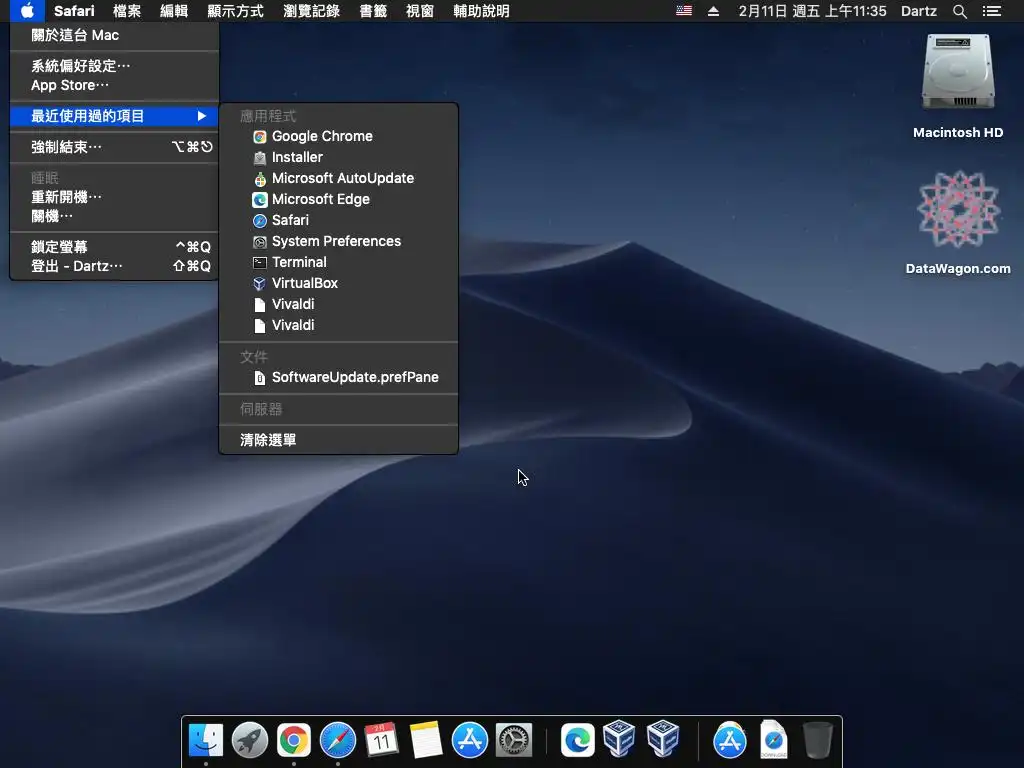Open Launchpad rocket icon in Dock

point(249,740)
